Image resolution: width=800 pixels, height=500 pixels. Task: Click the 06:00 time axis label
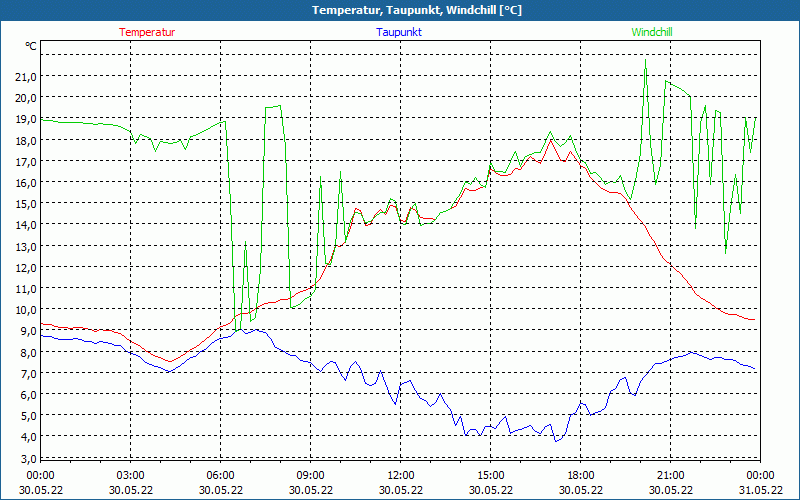click(x=220, y=476)
